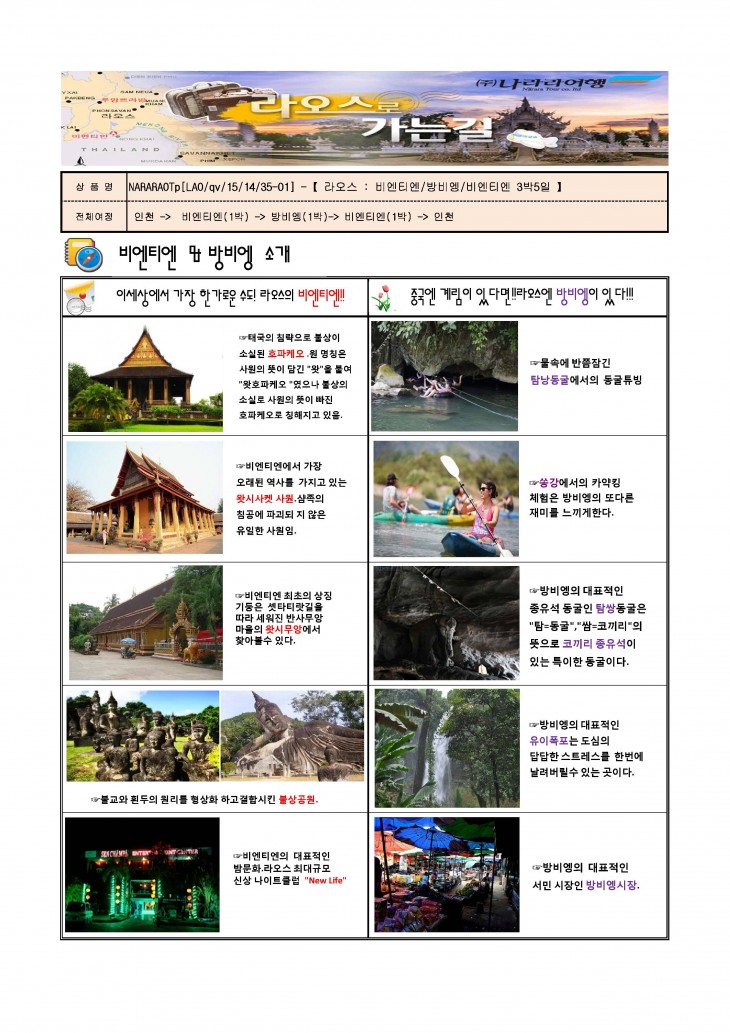
Task: Click the red 왓시무앙 text
Action: [x=283, y=629]
